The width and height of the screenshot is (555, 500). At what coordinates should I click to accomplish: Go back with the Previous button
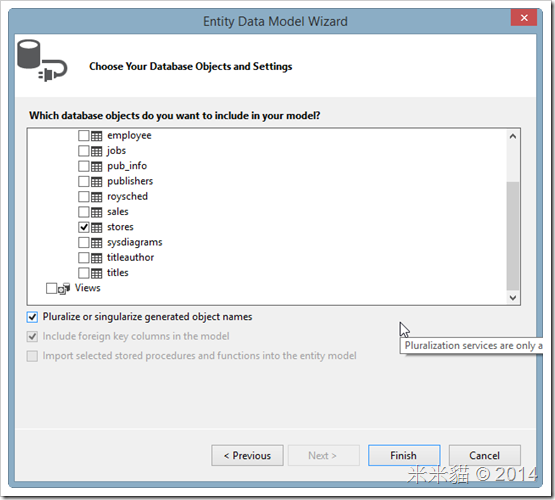247,455
